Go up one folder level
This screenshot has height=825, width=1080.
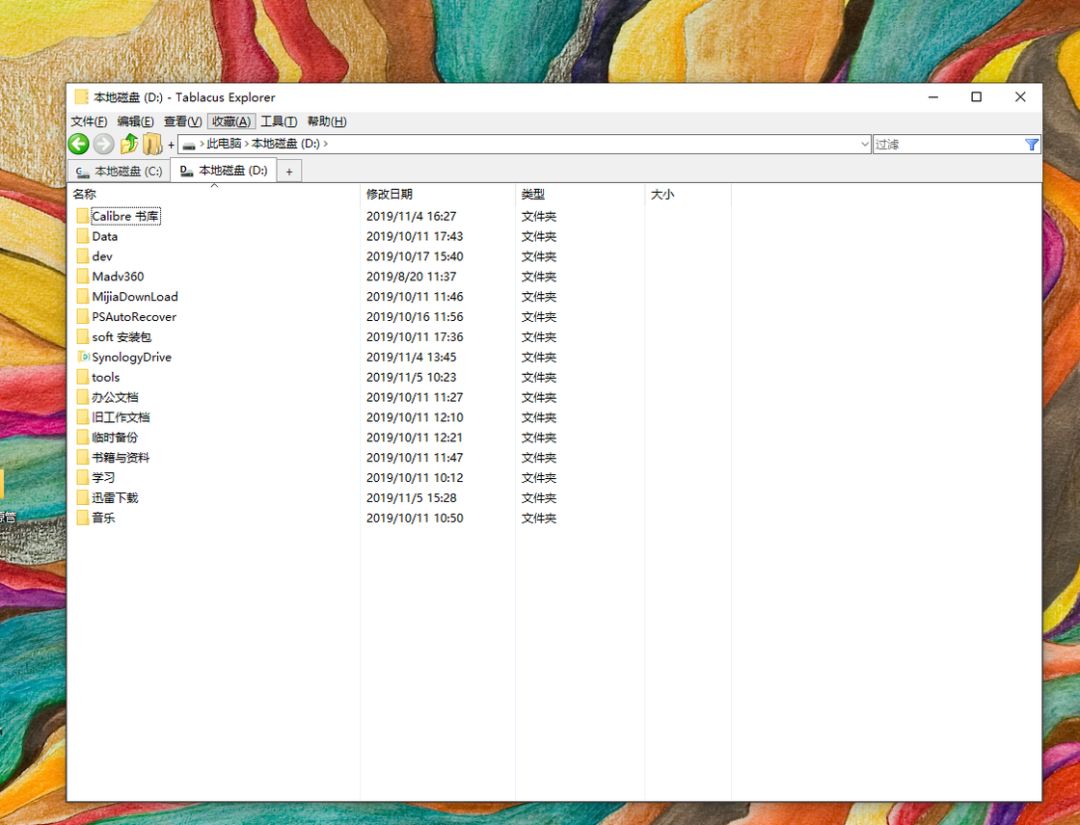point(129,144)
